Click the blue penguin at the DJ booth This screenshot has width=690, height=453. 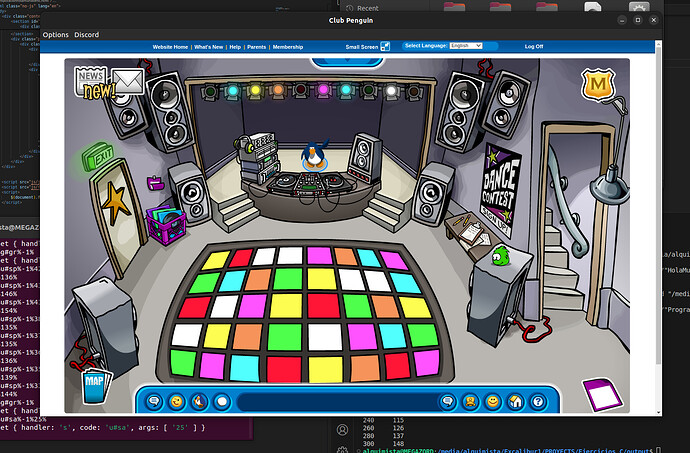314,155
